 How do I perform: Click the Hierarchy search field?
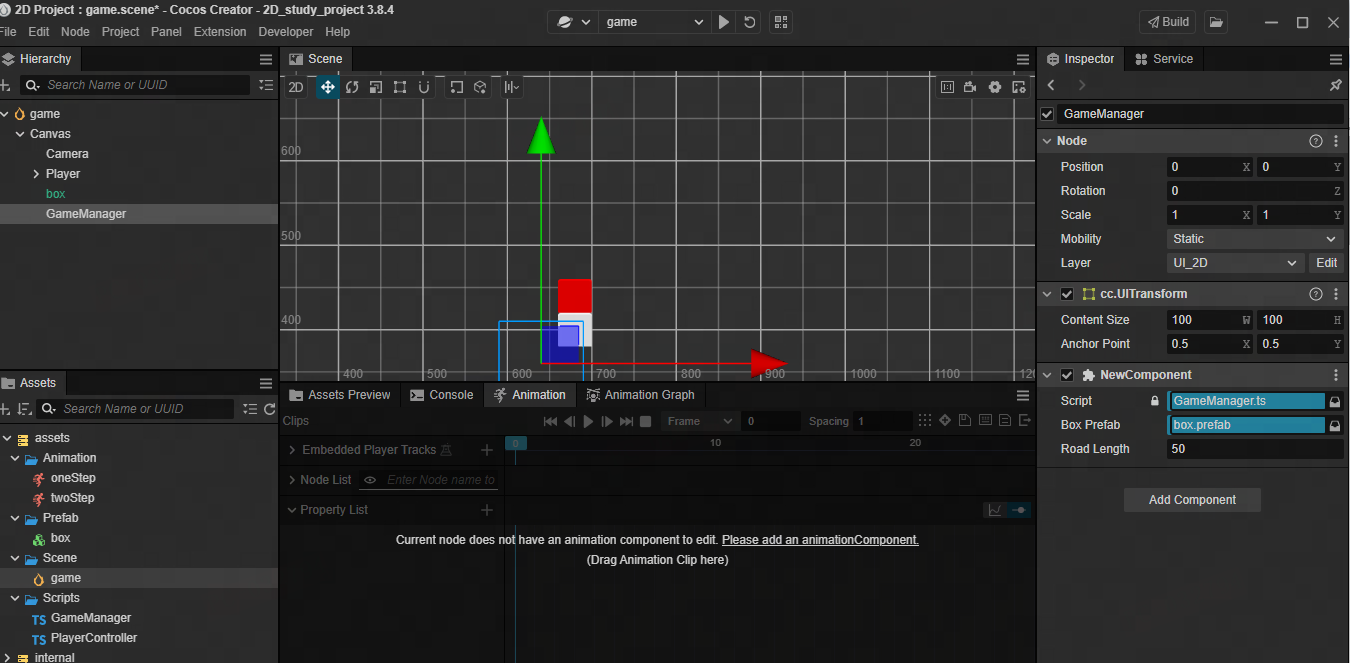point(135,85)
